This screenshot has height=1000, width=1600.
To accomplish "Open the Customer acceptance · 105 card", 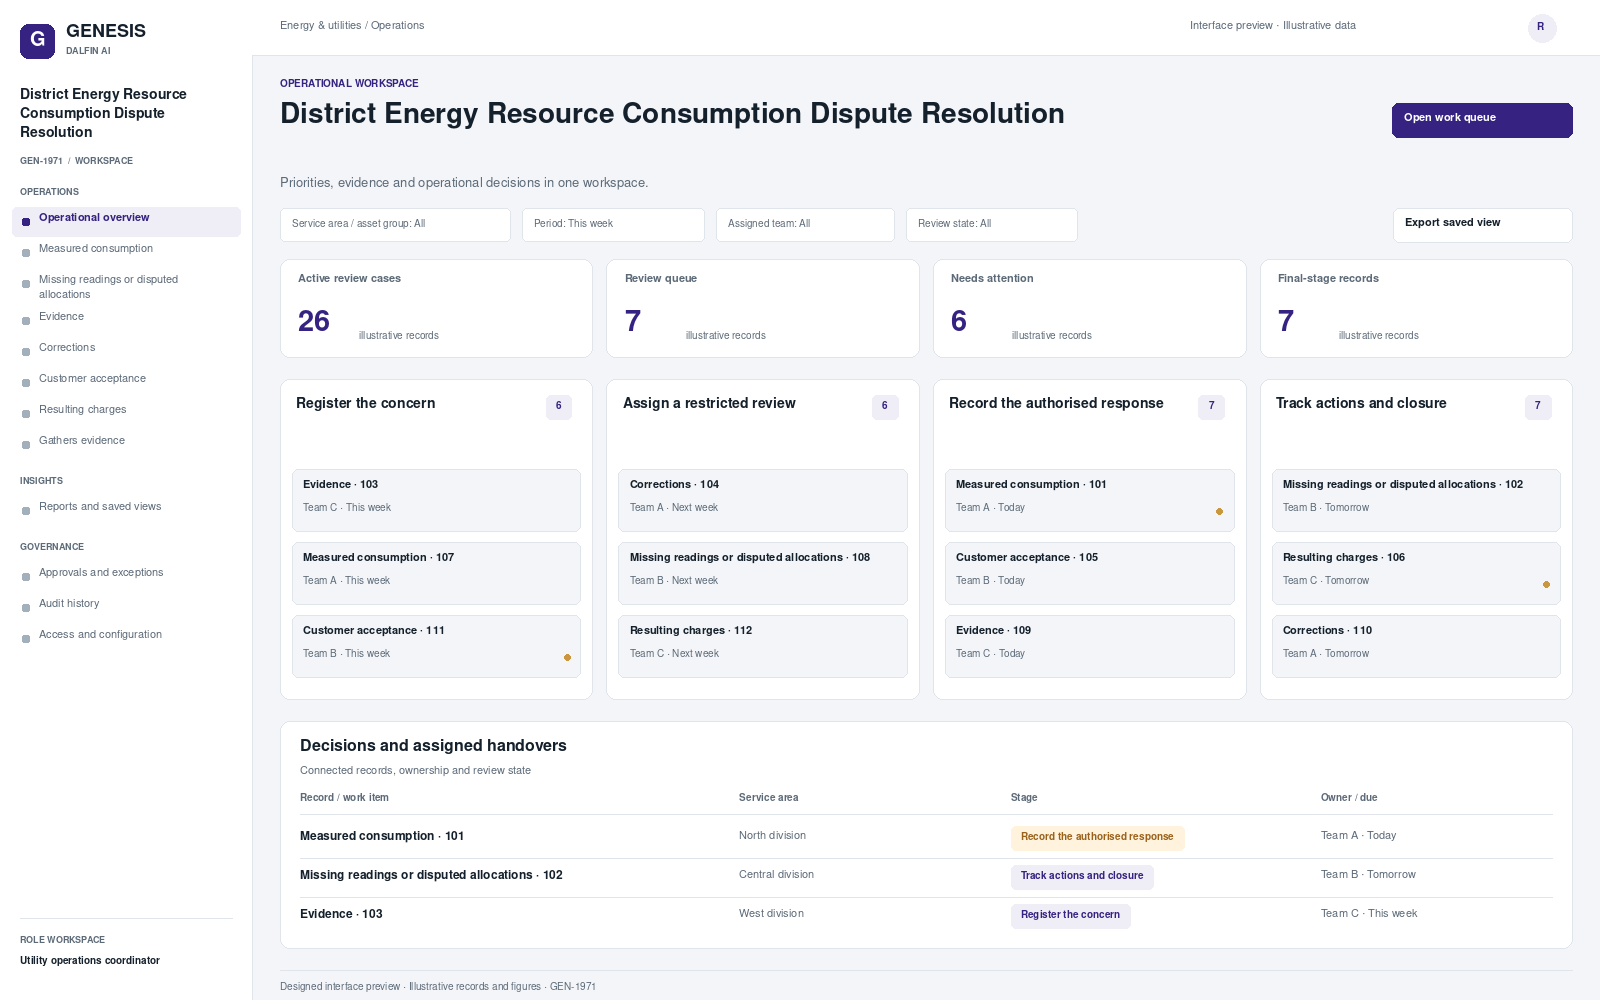I will point(1089,573).
